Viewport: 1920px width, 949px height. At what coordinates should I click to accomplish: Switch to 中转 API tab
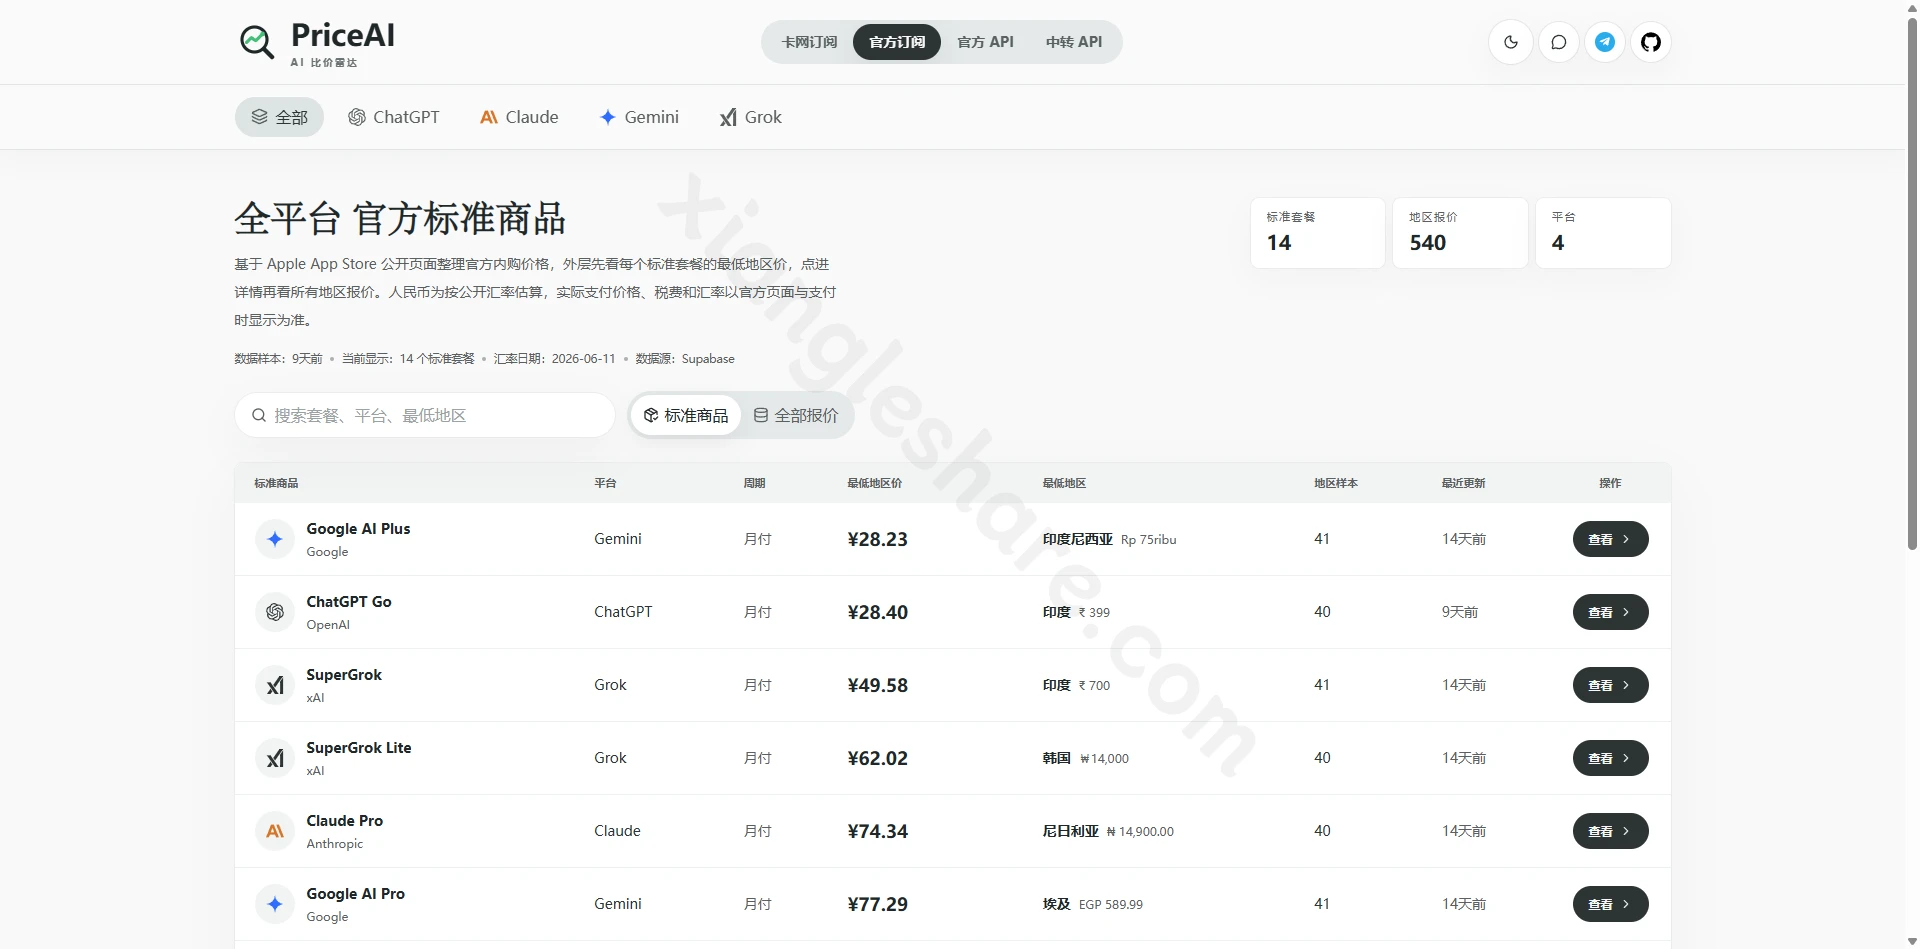pos(1074,42)
